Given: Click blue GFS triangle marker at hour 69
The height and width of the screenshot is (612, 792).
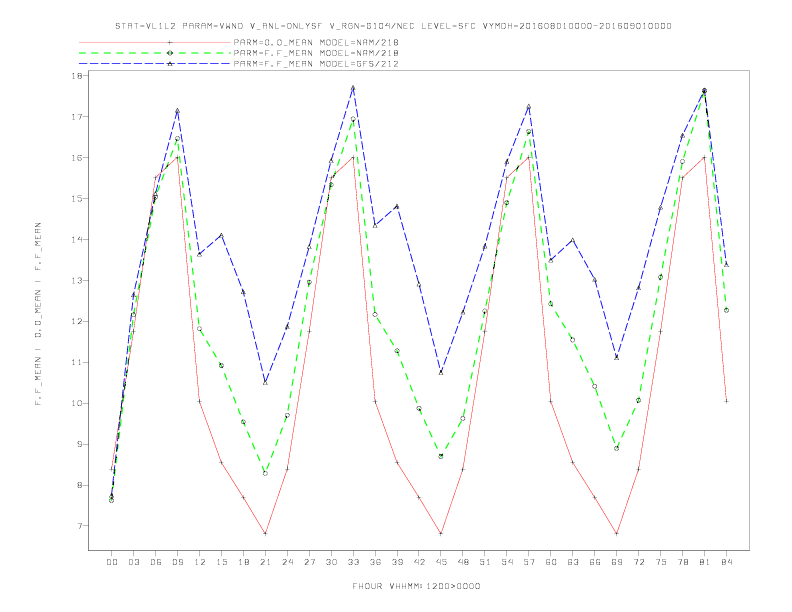Looking at the screenshot, I should pos(617,358).
